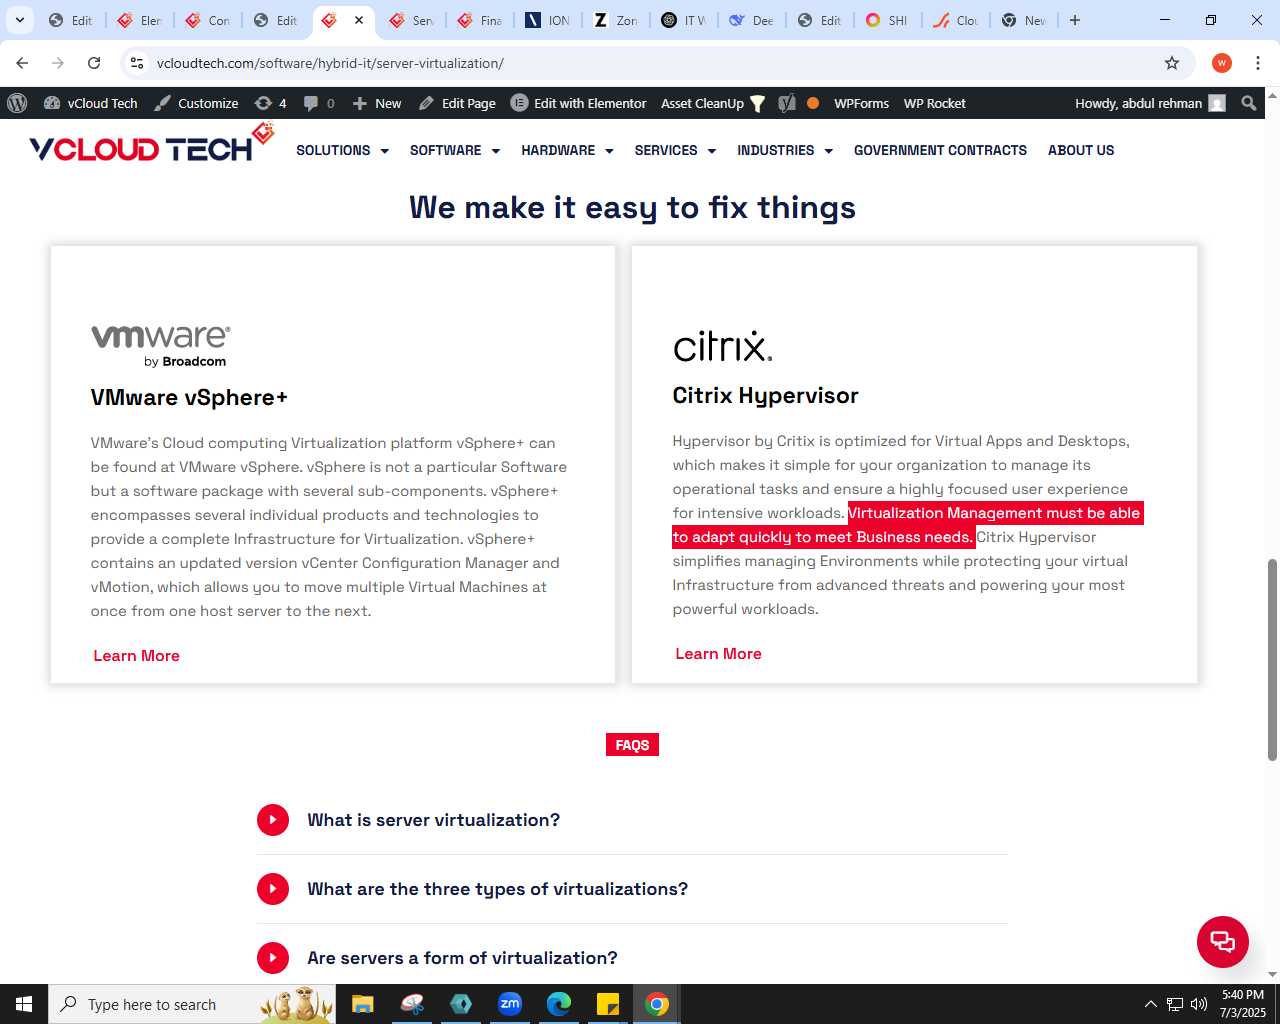Close the active browser tab

pos(359,20)
